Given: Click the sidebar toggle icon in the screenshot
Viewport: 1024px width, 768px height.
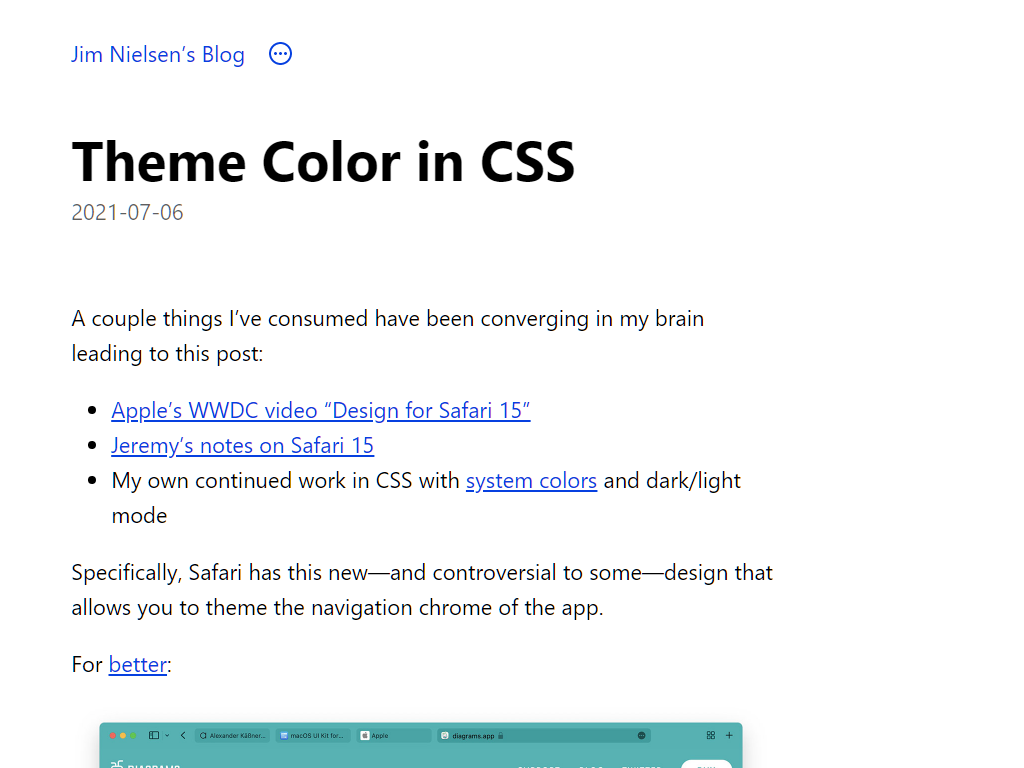Looking at the screenshot, I should (x=154, y=735).
